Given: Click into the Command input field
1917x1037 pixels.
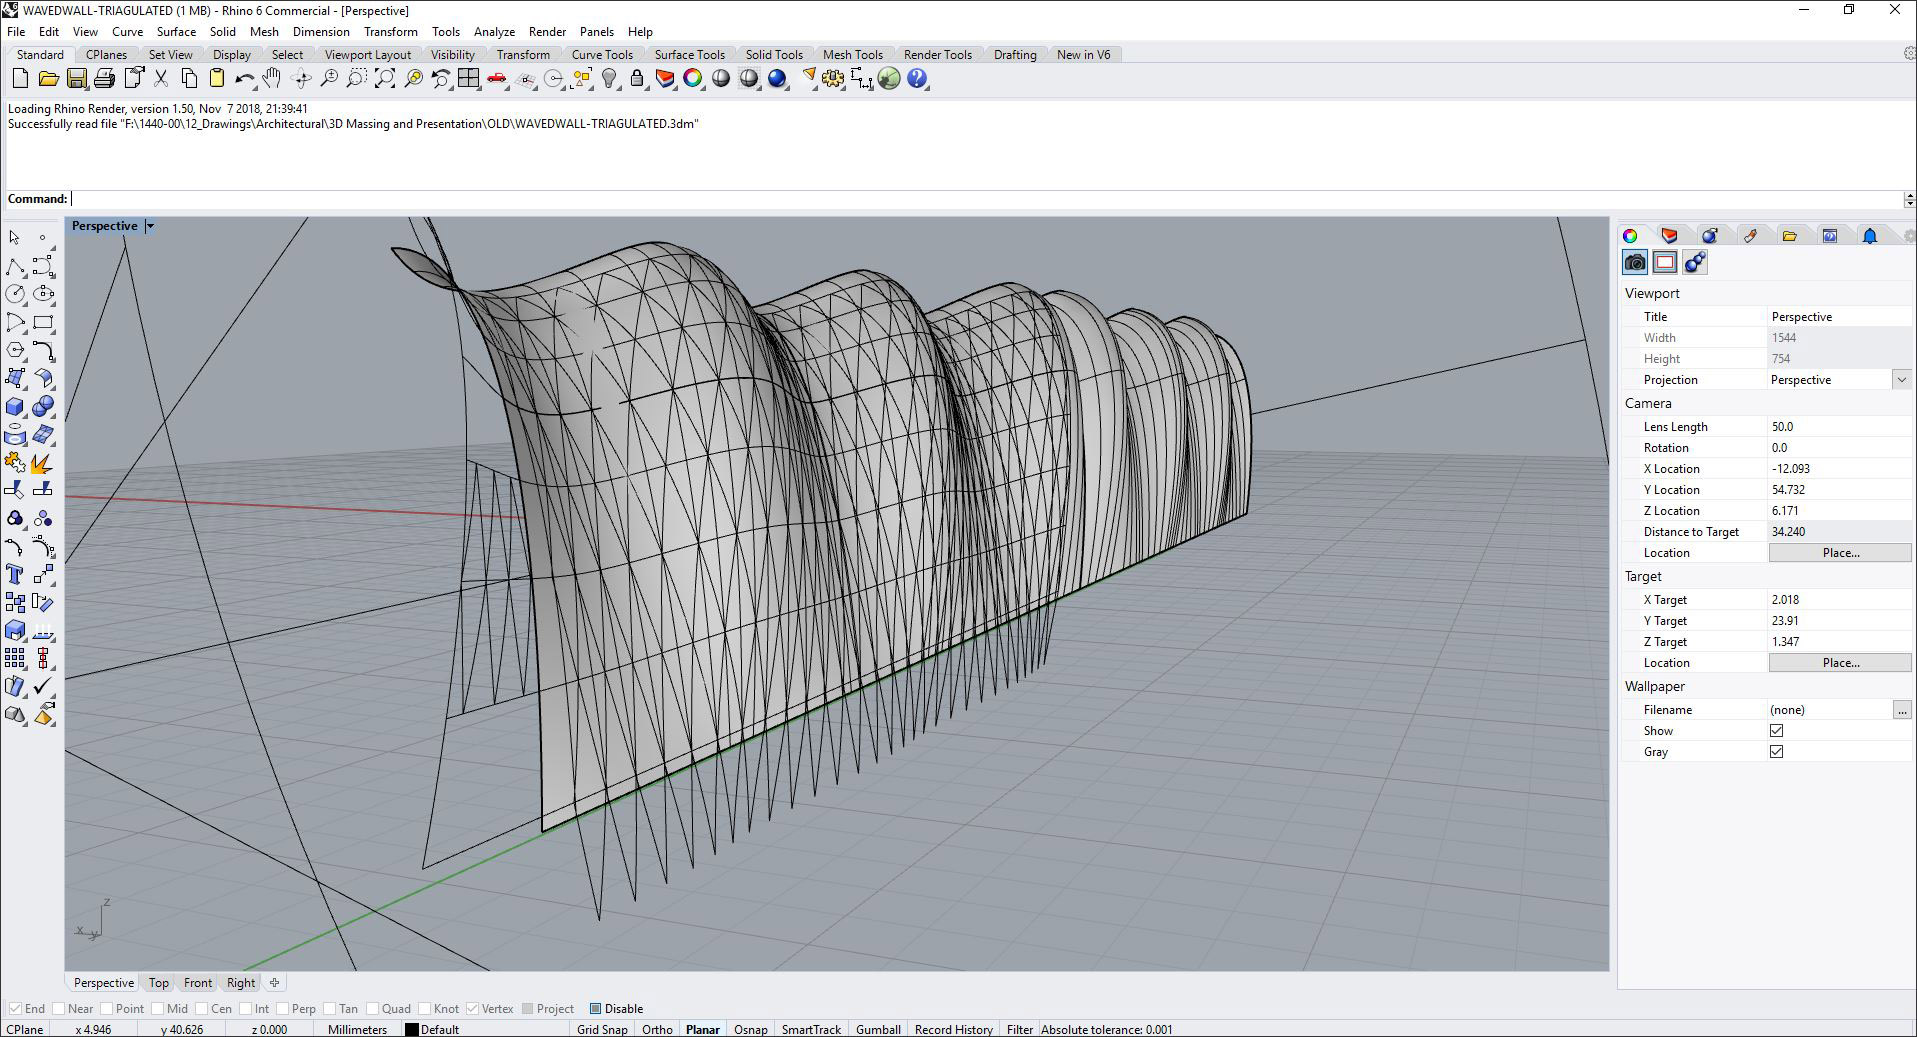Looking at the screenshot, I should pos(985,199).
